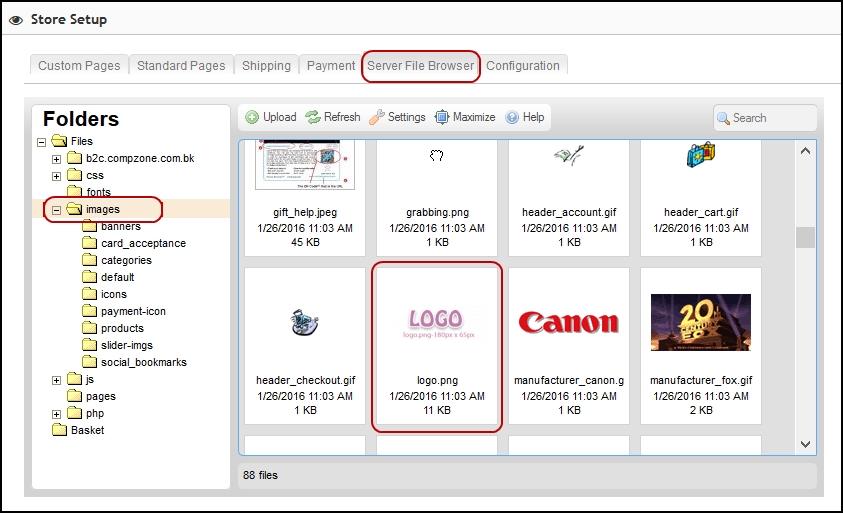Expand the b2c.compzone.com.bk folder node
843x513 pixels.
click(56, 159)
